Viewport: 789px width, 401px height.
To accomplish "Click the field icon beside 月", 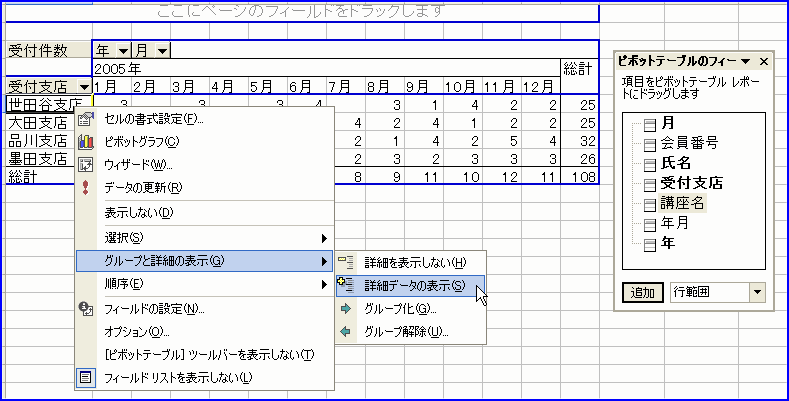I will (650, 125).
